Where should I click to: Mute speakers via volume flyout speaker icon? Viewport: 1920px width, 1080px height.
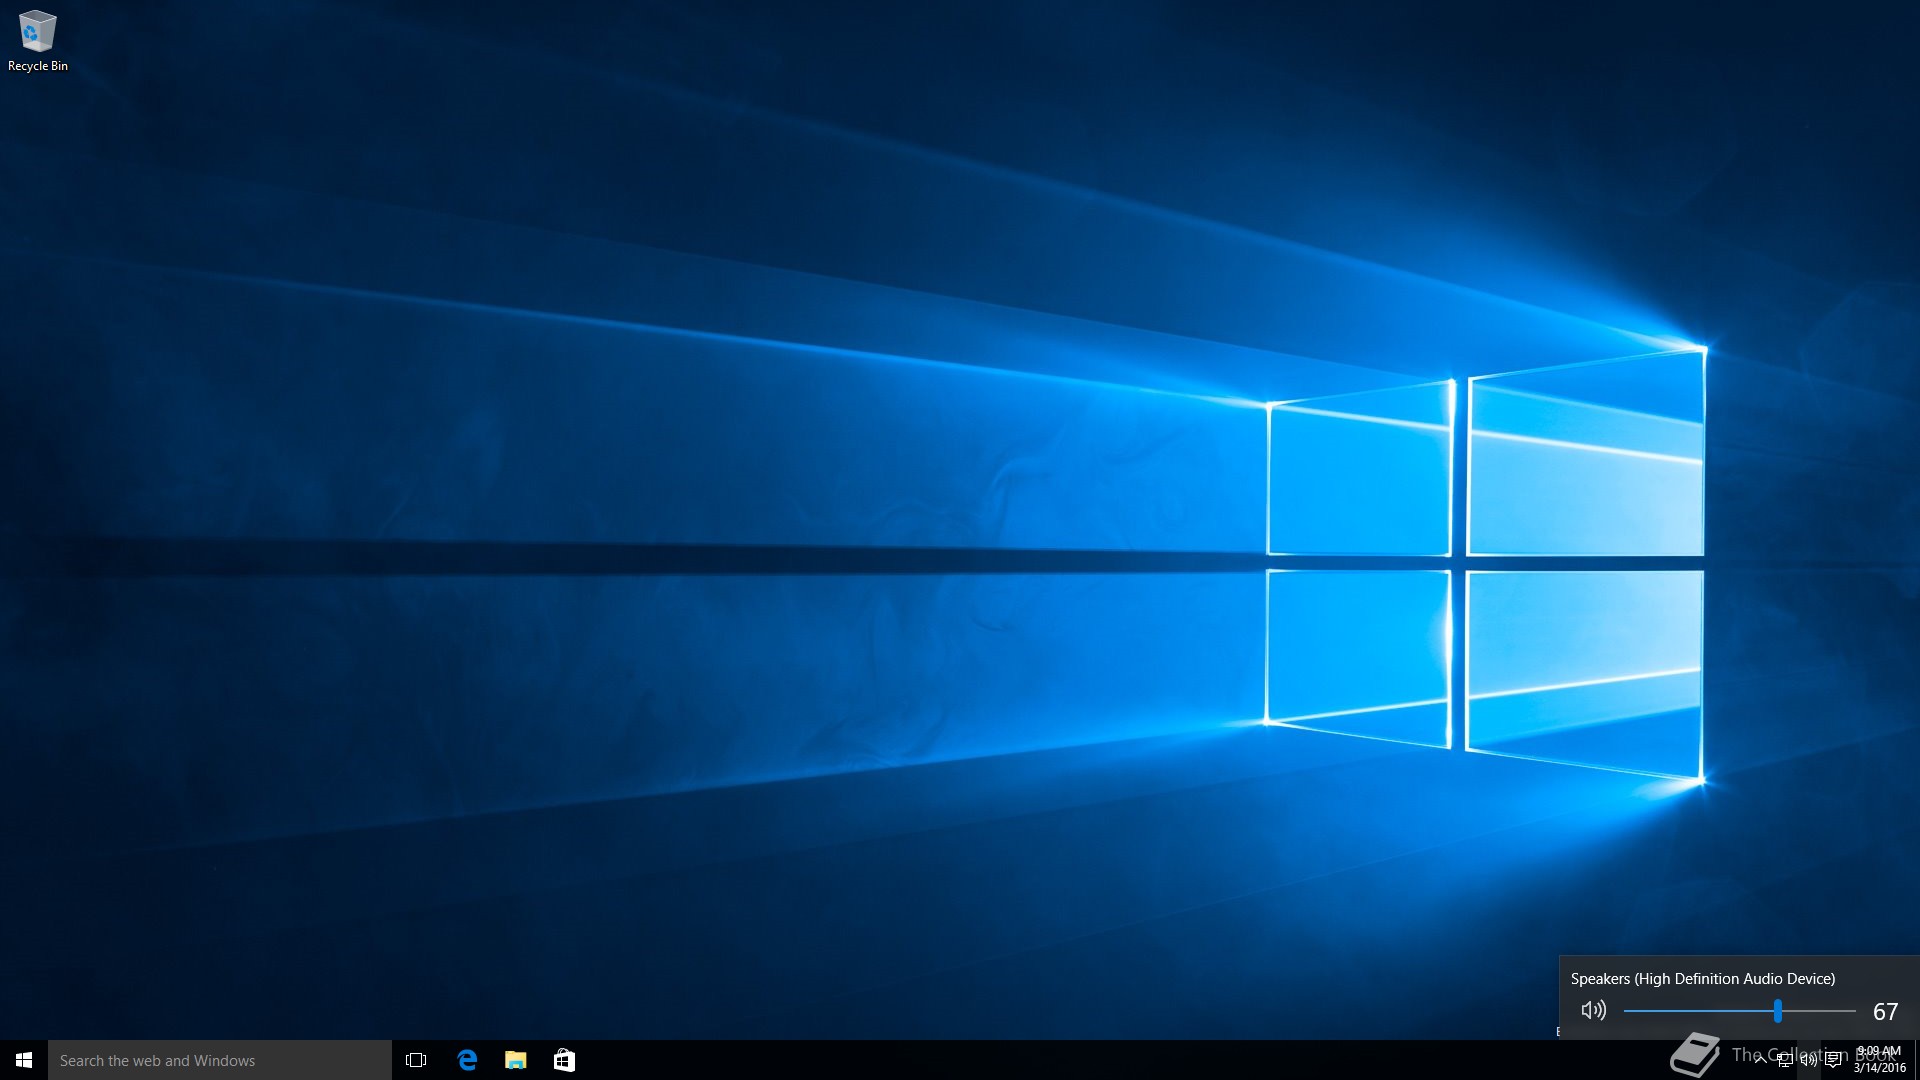1594,1011
